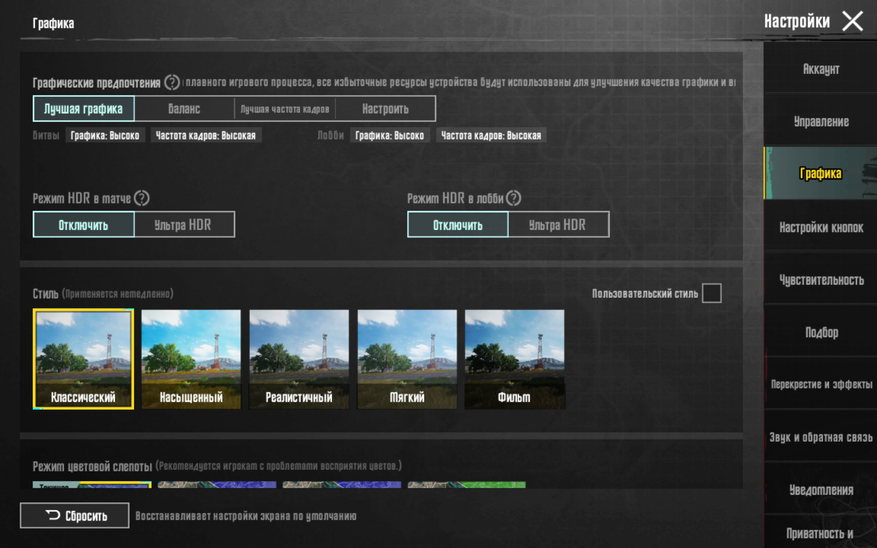The width and height of the screenshot is (877, 548).
Task: Open help for HDR mode in lobby
Action: coord(513,199)
